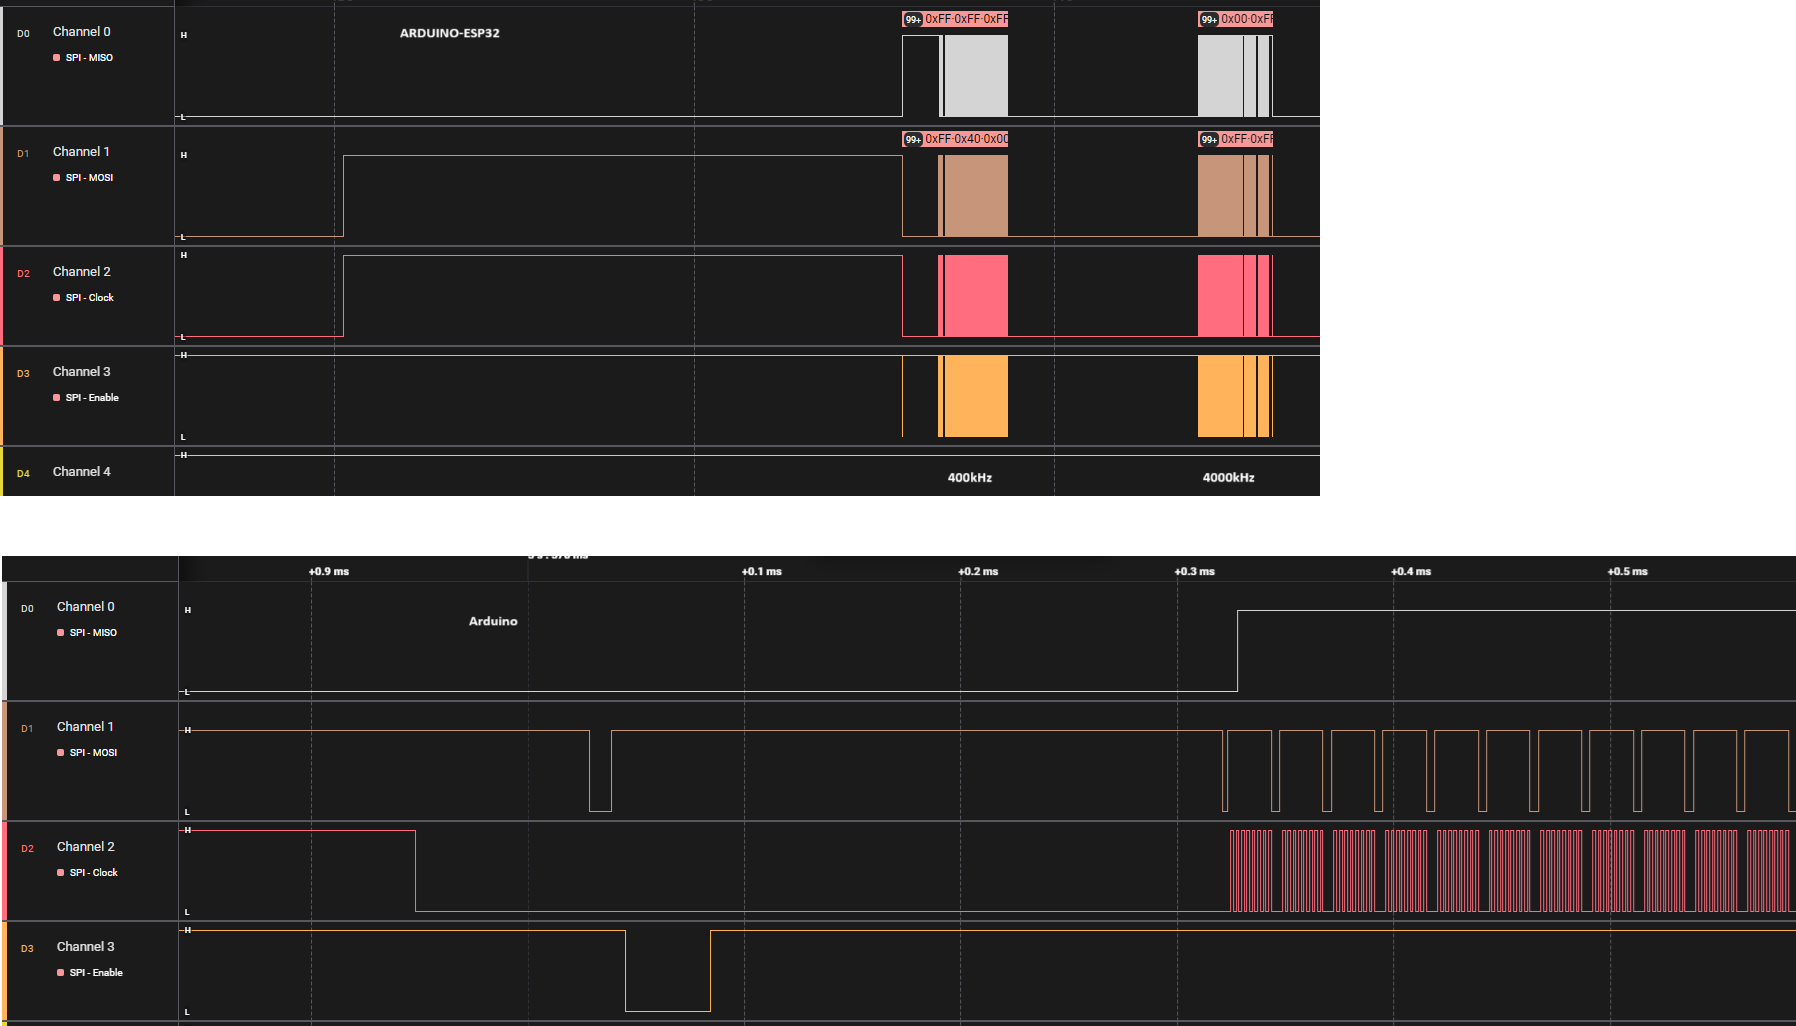Click SPI - MOSI analyzer tag in ARDUINO-ESP32 capture

point(89,178)
